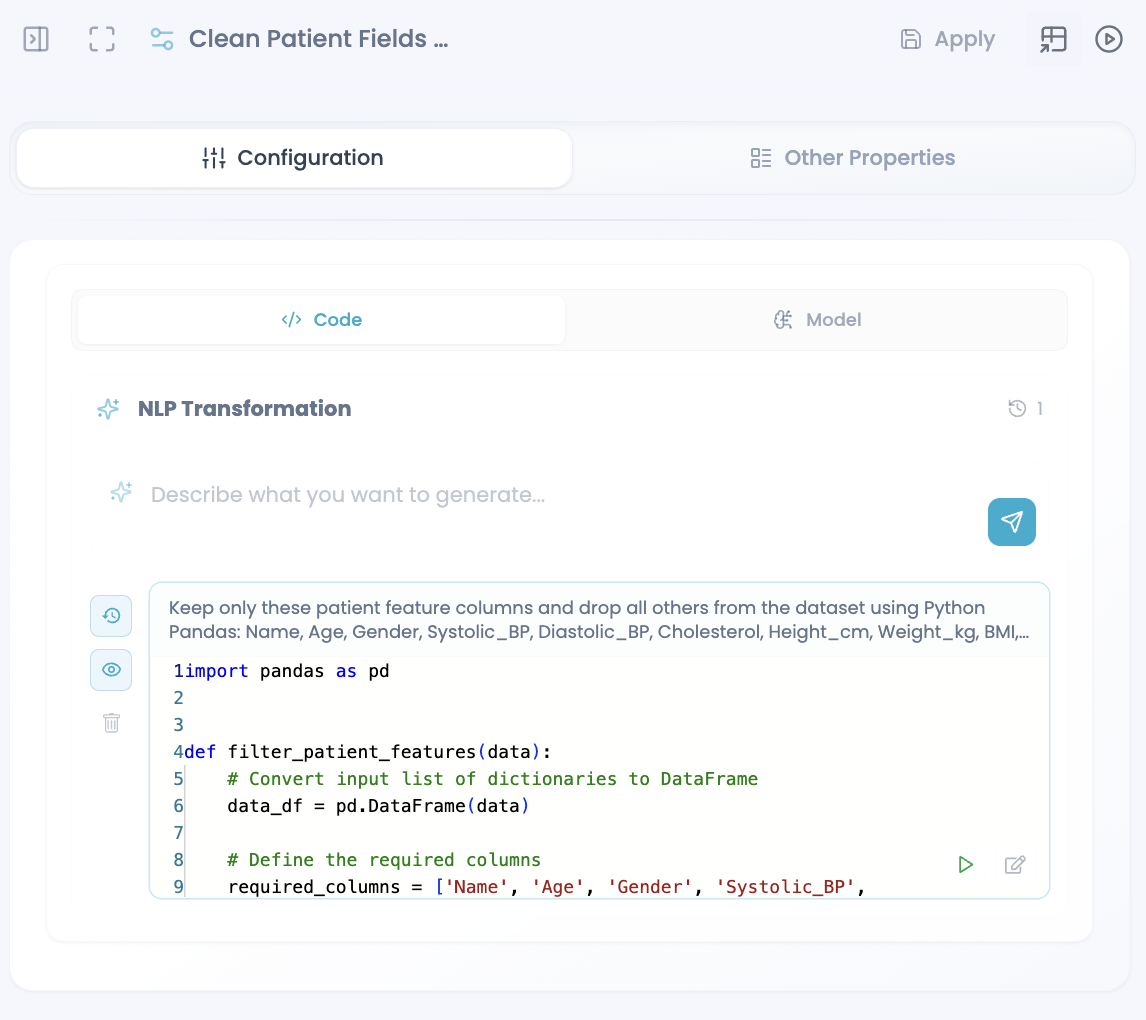Edit the generated code
The image size is (1146, 1020).
(x=1015, y=864)
